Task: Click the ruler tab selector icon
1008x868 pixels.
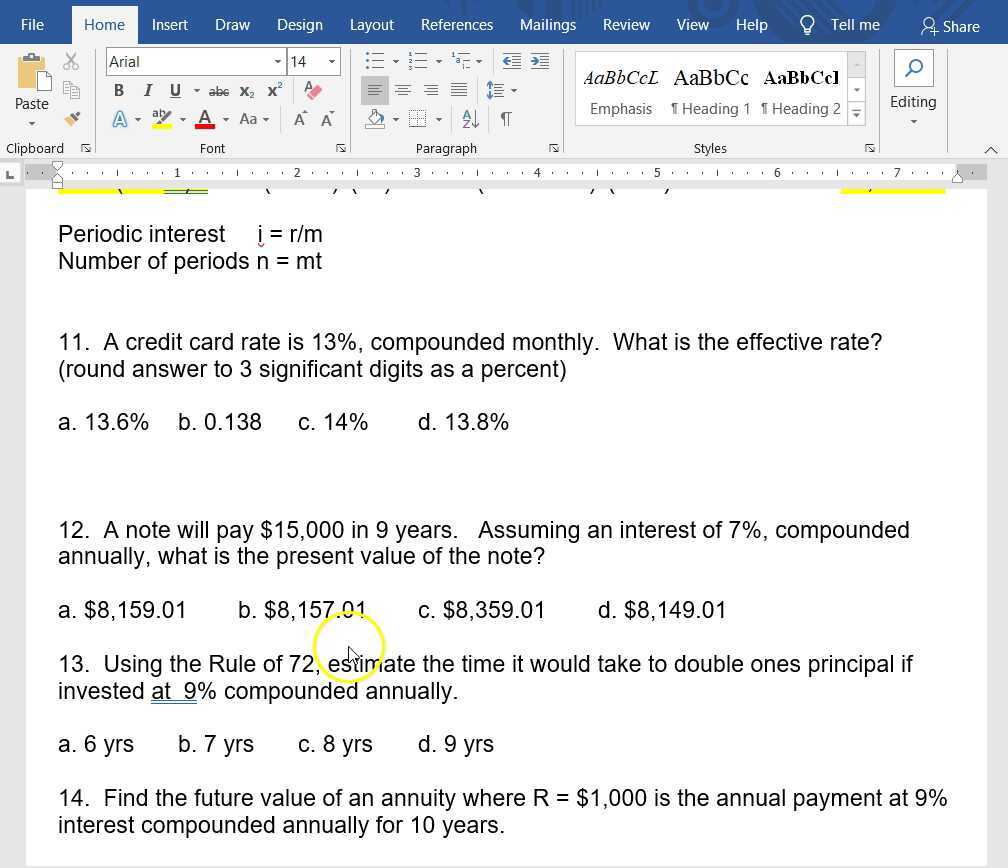Action: (10, 174)
